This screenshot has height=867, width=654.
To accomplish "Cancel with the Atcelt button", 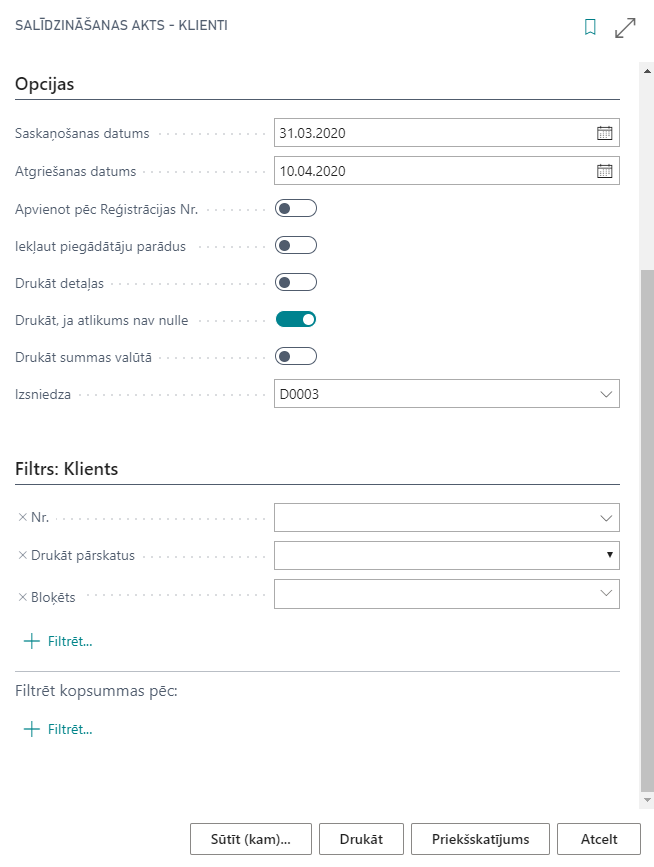I will pos(599,839).
